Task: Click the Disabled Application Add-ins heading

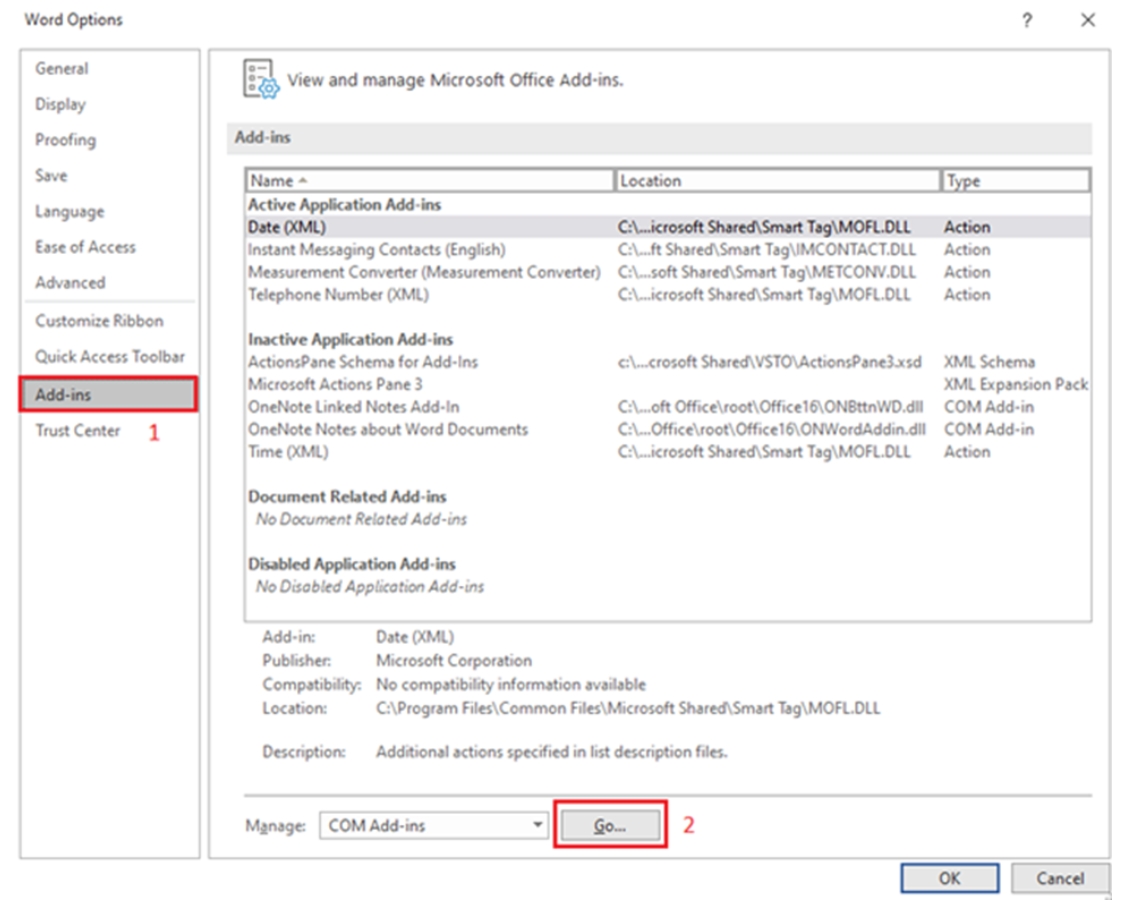Action: (x=352, y=564)
